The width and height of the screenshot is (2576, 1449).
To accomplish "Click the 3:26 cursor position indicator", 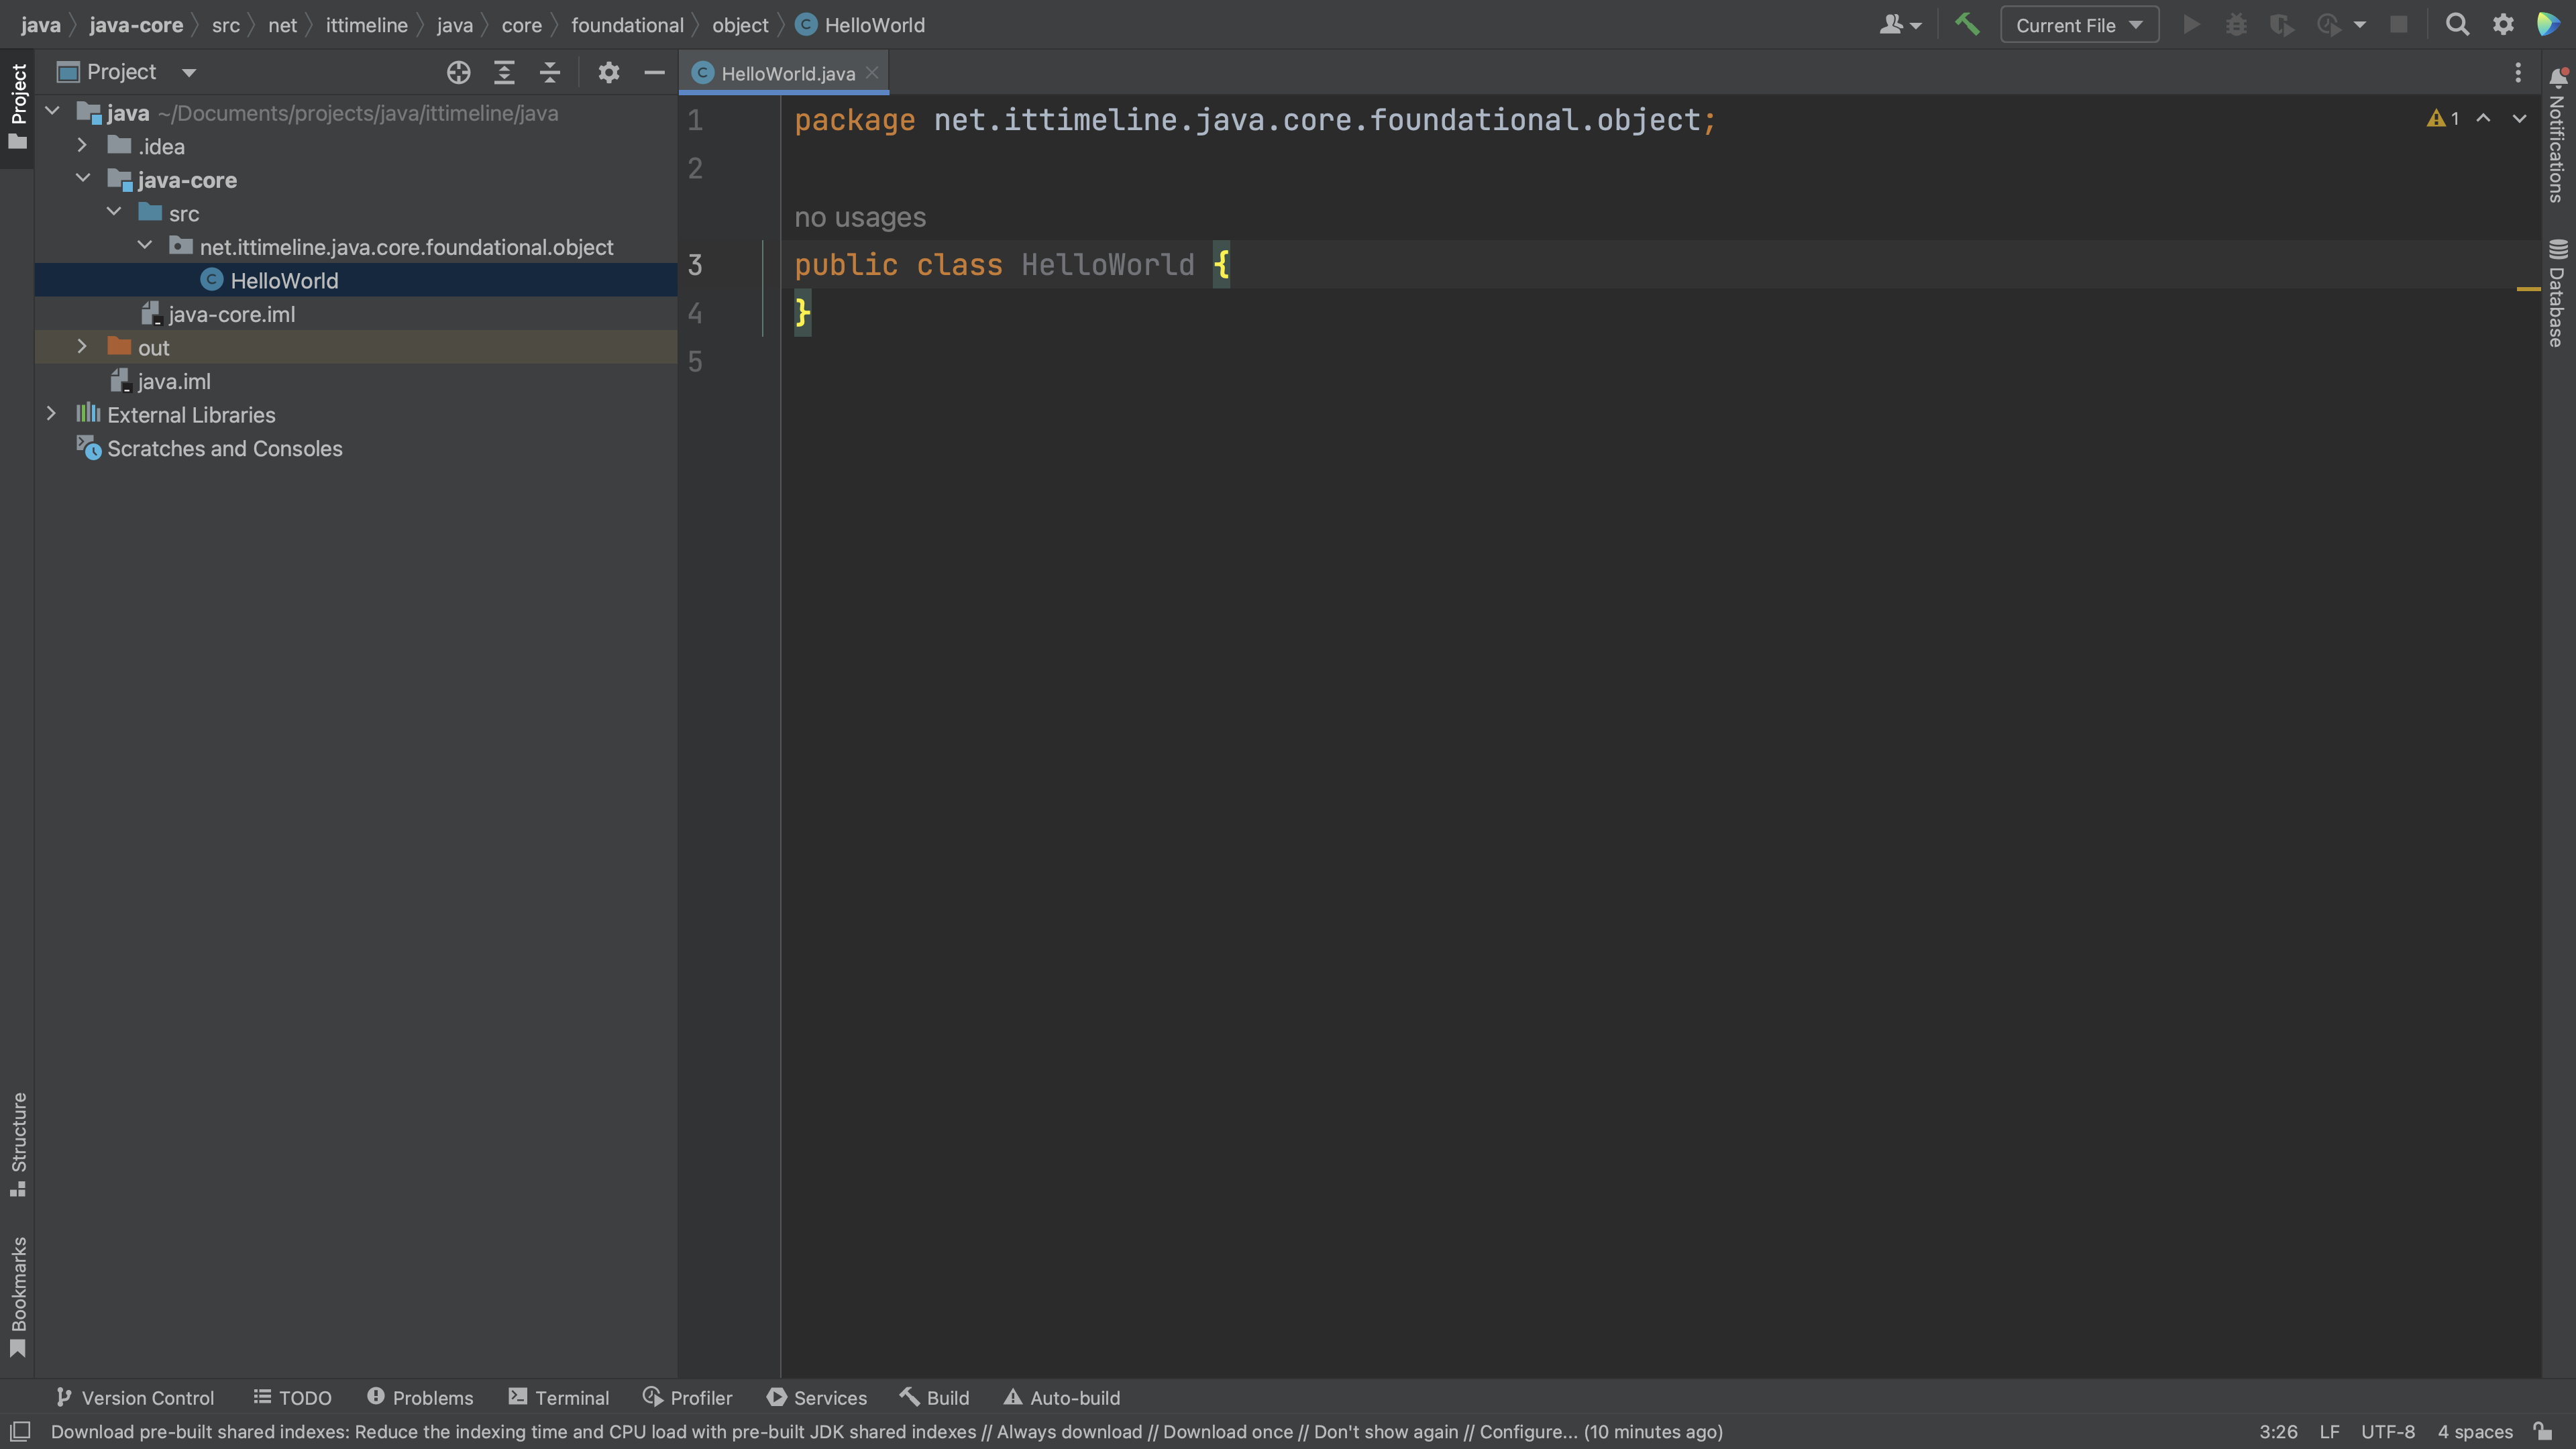I will [2278, 1431].
